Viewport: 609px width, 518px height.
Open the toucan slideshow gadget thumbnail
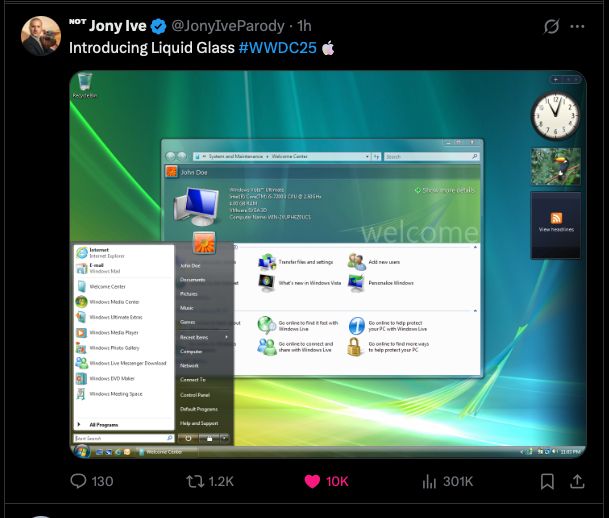click(556, 166)
